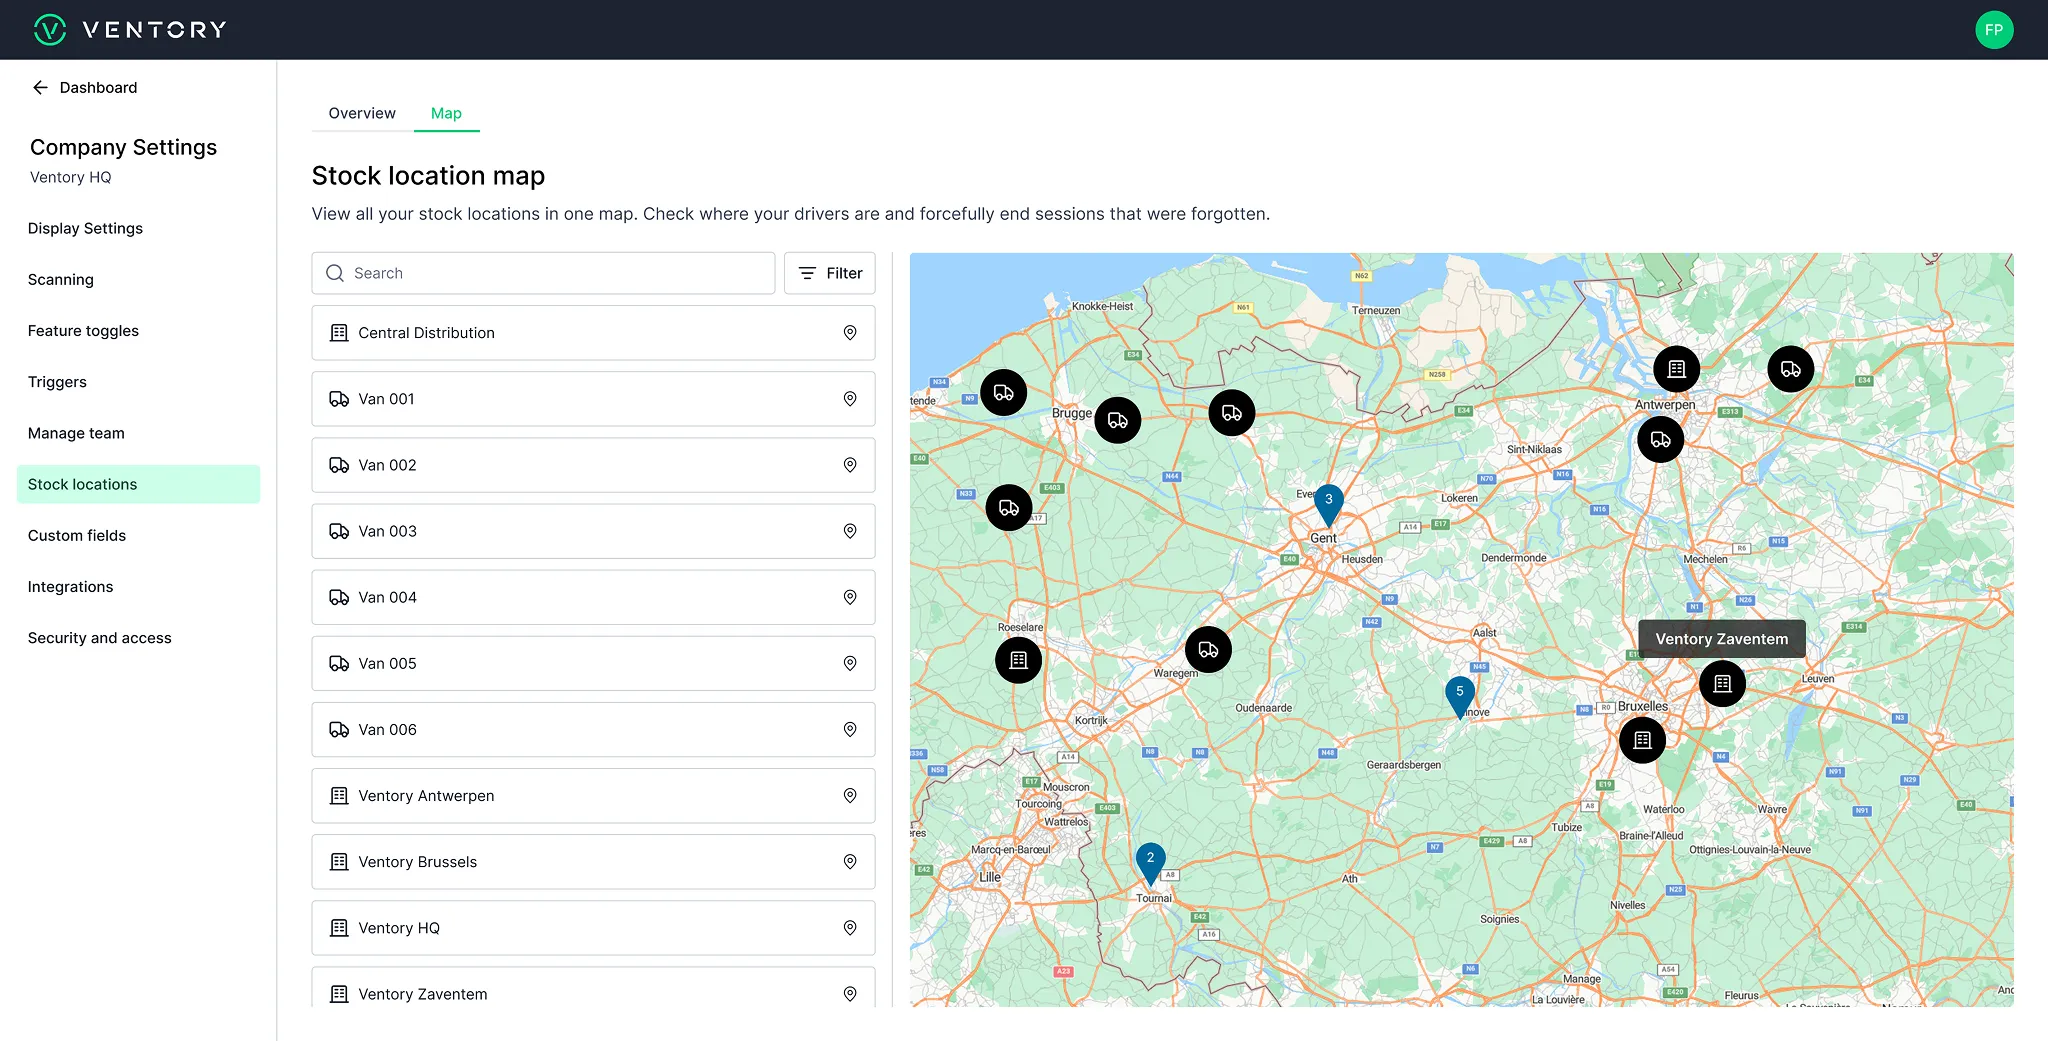Select the Van 004 row

point(593,597)
